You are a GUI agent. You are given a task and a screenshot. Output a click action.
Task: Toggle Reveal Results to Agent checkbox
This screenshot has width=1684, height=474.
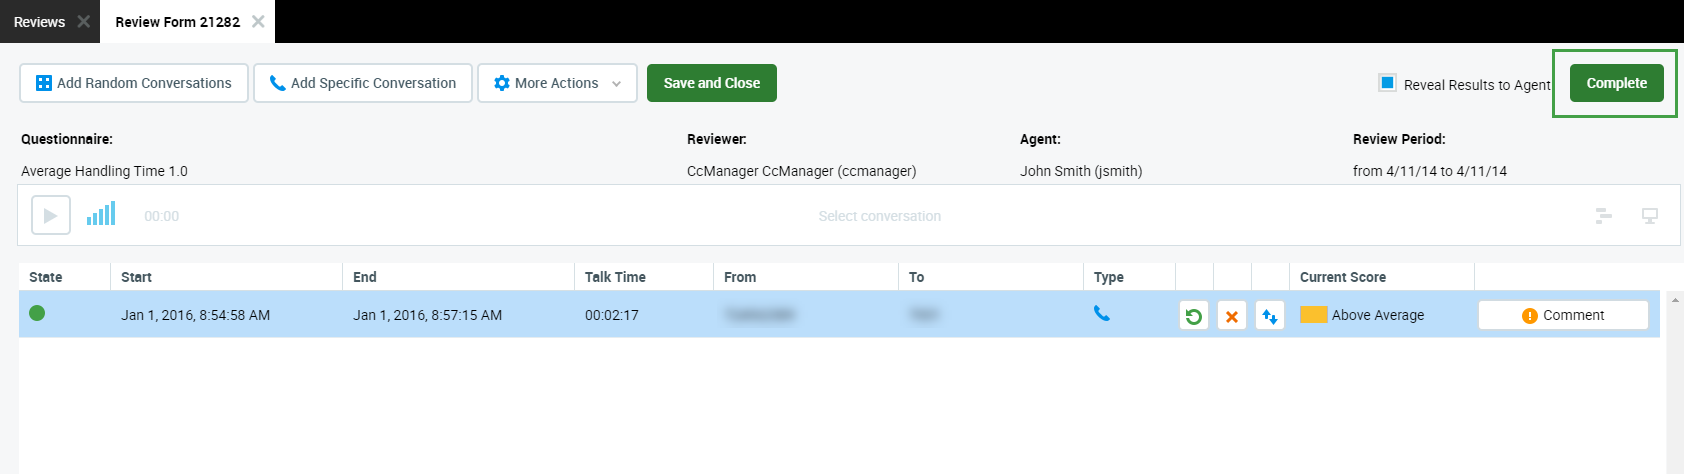pos(1387,83)
